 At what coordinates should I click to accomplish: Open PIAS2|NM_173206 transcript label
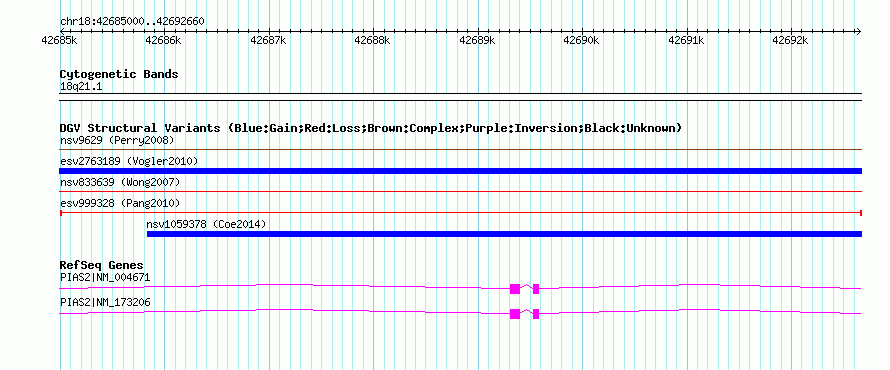pos(105,302)
